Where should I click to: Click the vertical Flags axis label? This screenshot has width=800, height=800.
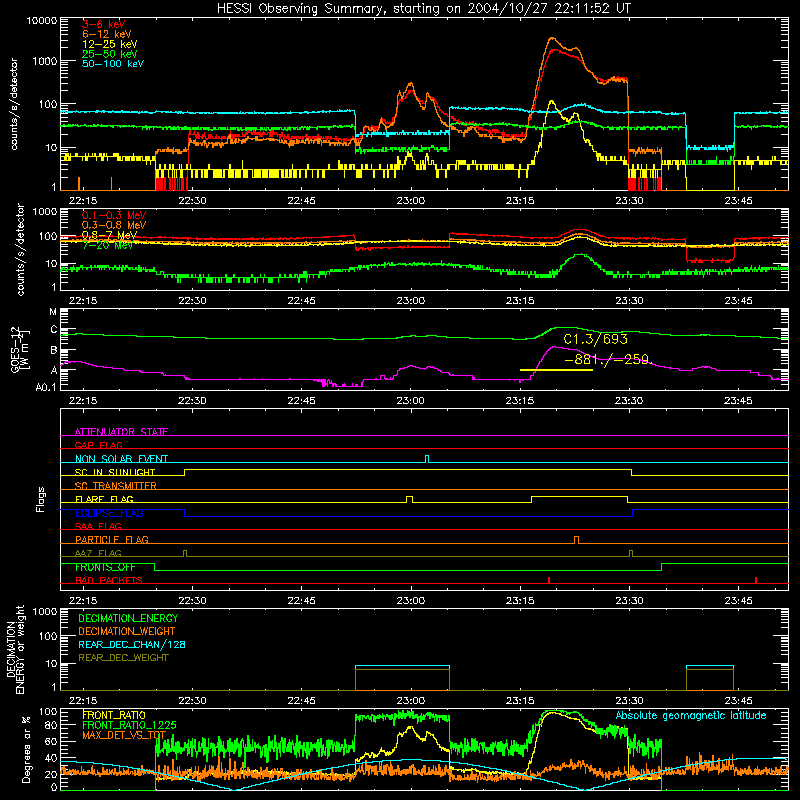[40, 499]
